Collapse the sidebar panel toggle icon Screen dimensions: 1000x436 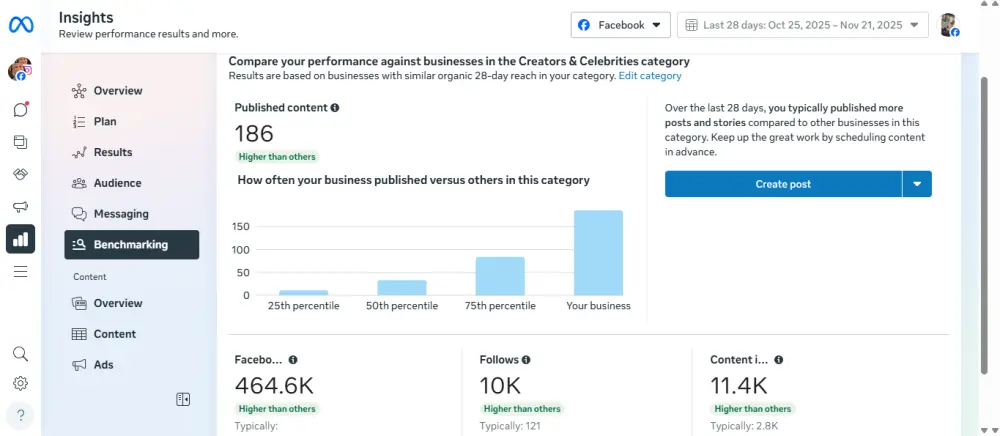tap(183, 399)
